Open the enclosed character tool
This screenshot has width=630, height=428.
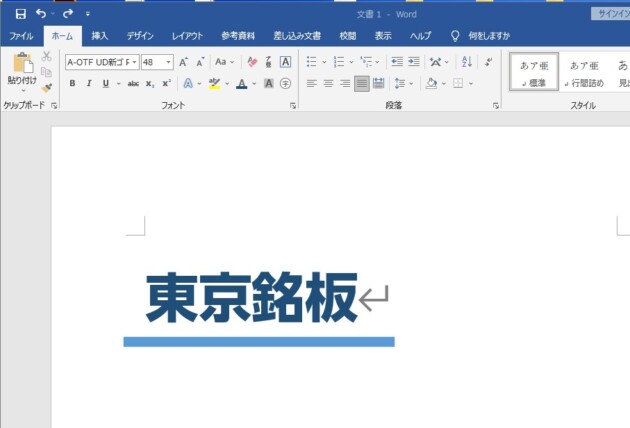285,83
